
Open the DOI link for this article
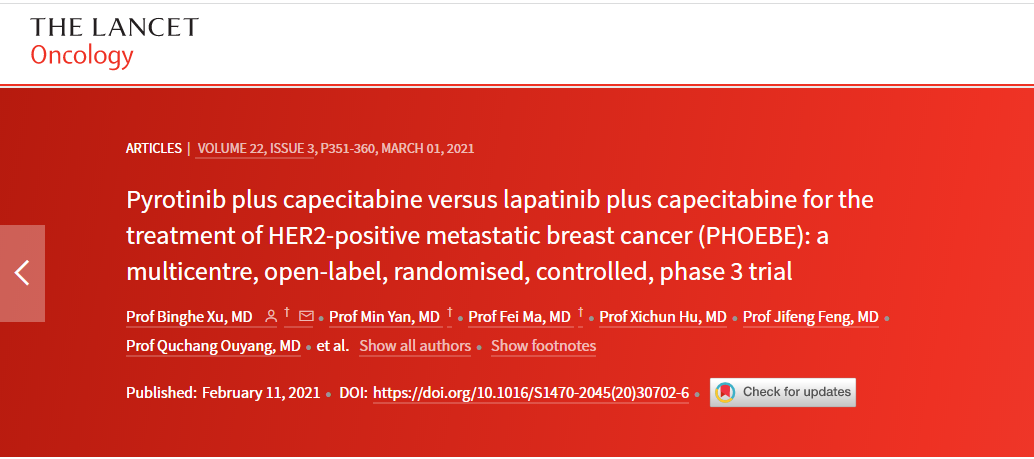(531, 393)
